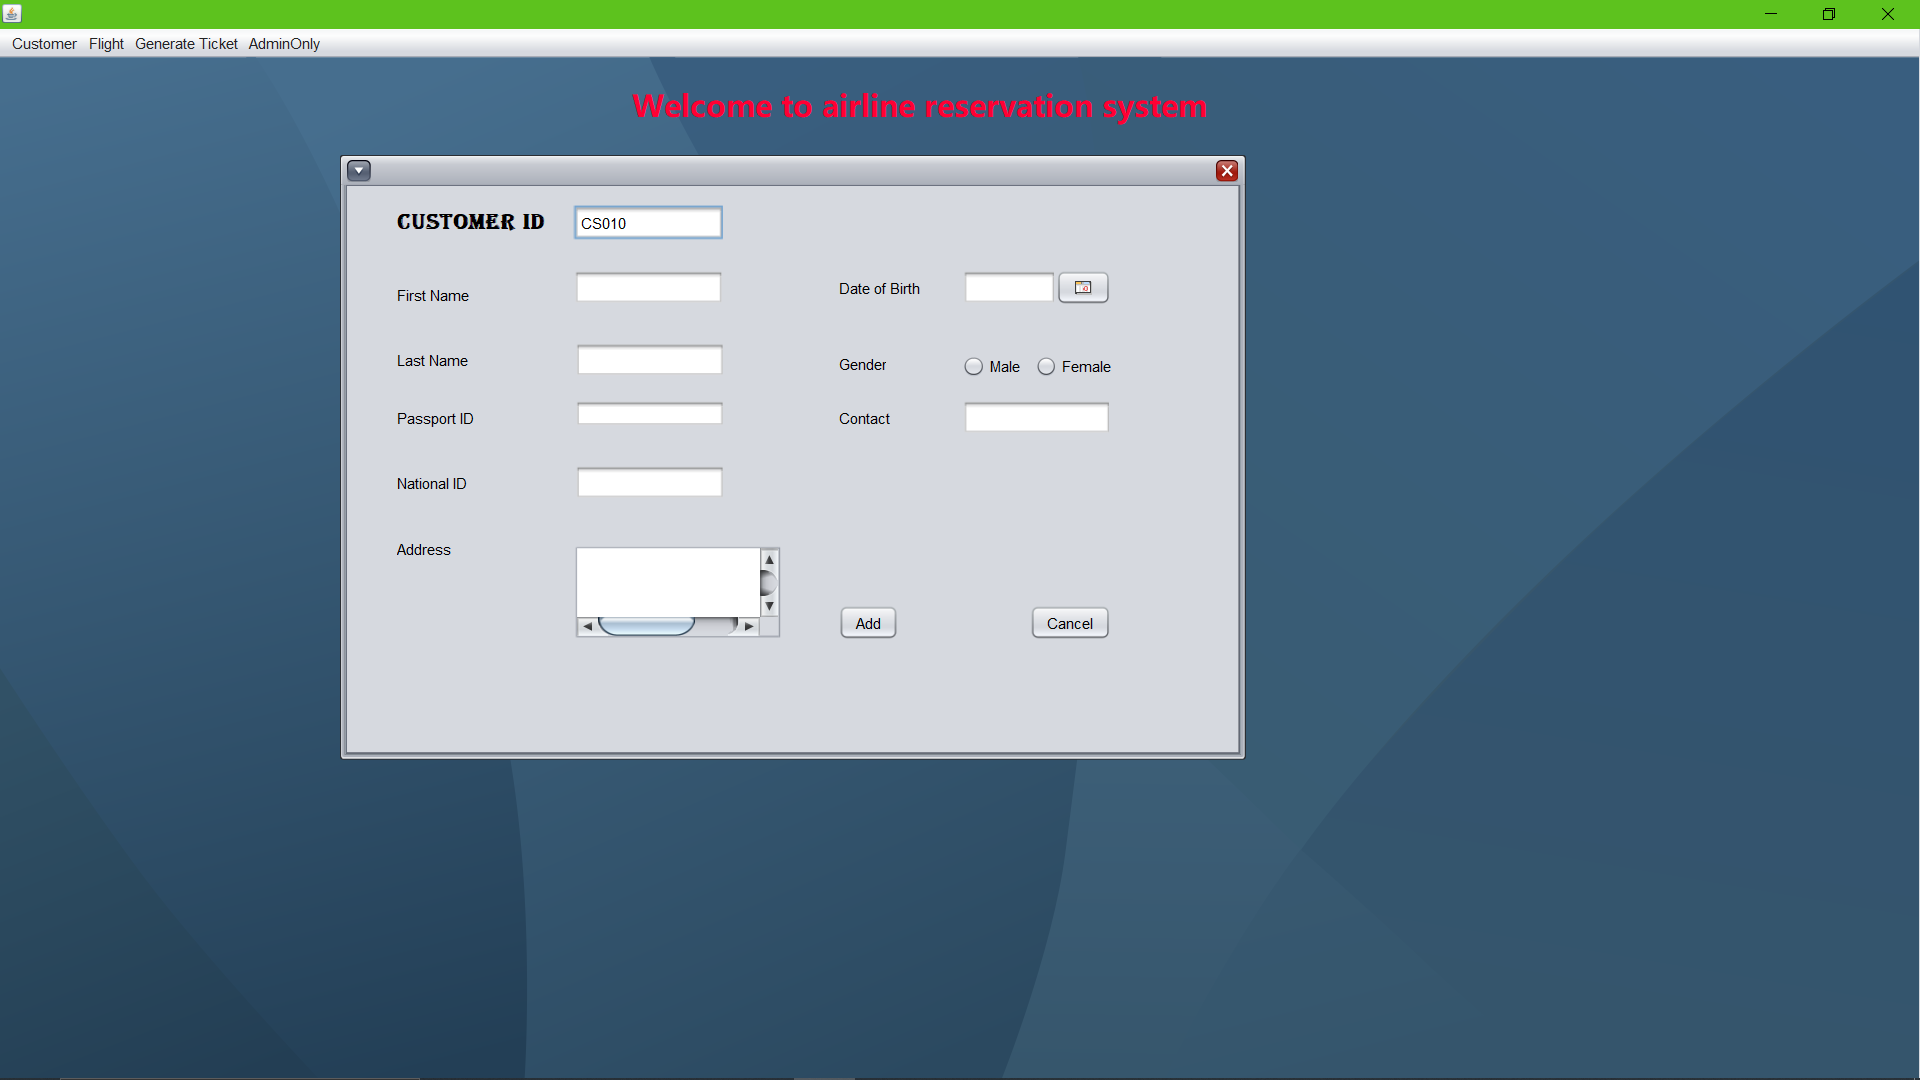The height and width of the screenshot is (1080, 1920).
Task: Click the right arrow of horizontal scrollbar
Action: tap(749, 625)
